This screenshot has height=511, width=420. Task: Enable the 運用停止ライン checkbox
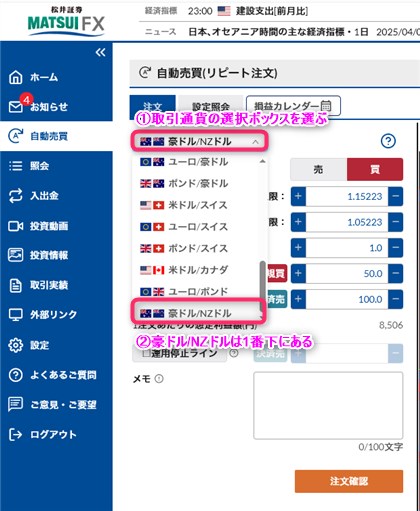[146, 353]
